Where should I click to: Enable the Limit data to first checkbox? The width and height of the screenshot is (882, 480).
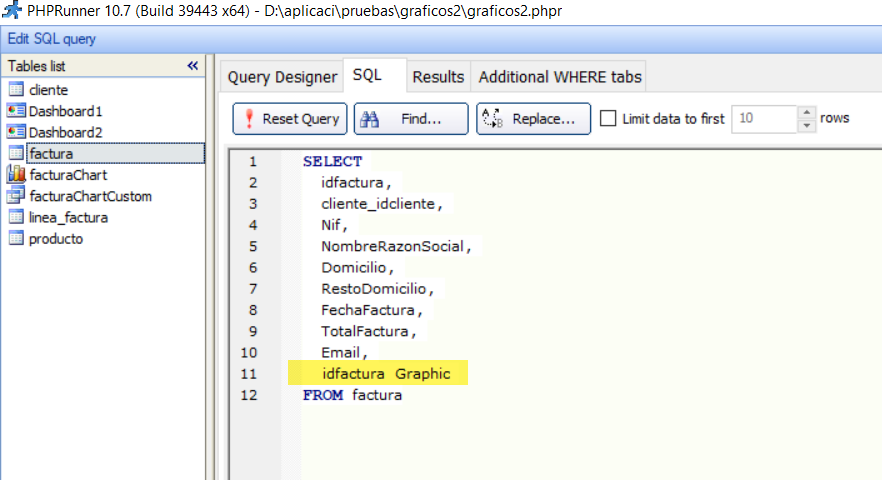pos(608,118)
